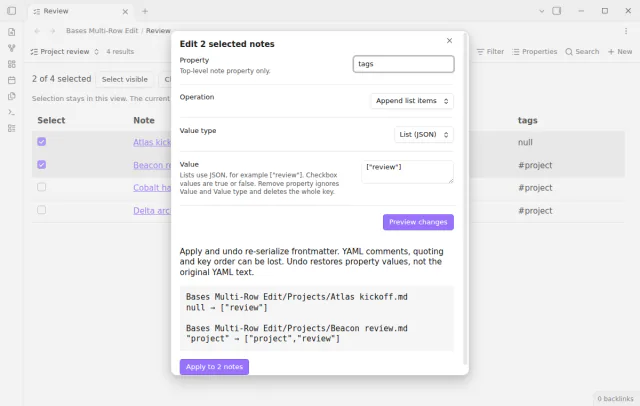Open more options vertical dots menu

pos(626,31)
